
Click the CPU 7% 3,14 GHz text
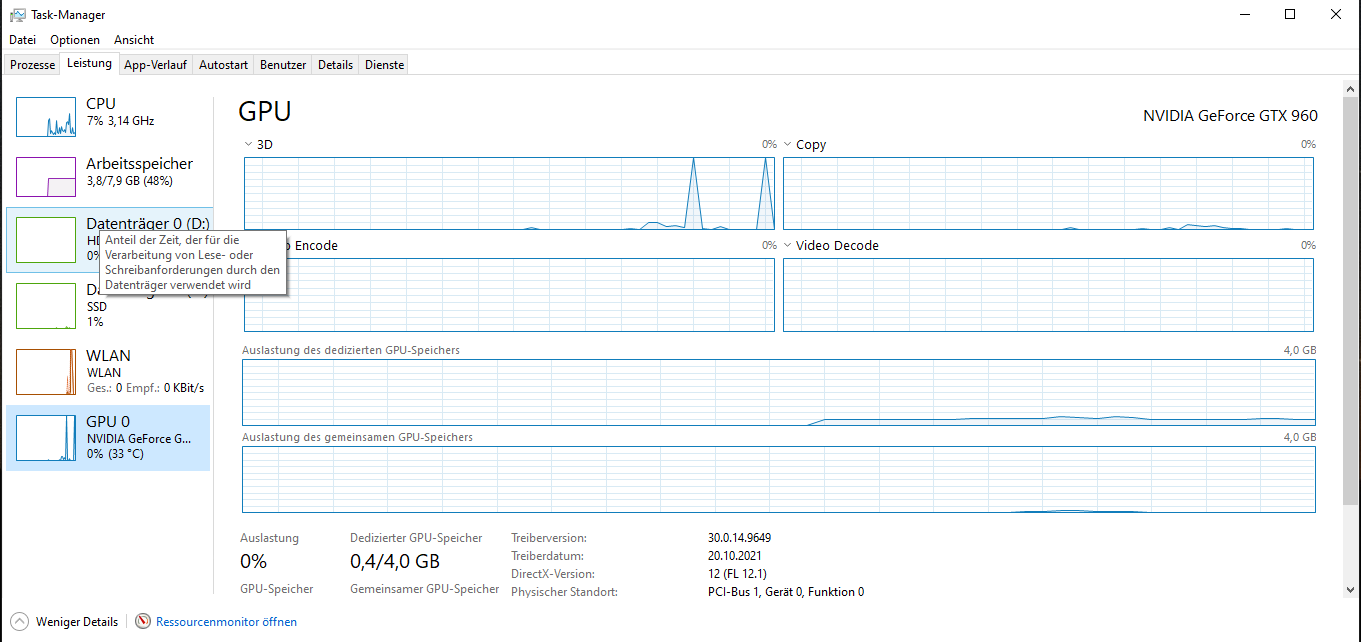click(120, 121)
